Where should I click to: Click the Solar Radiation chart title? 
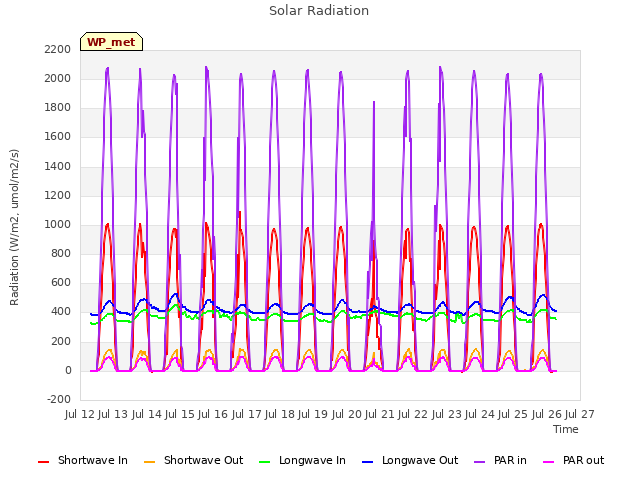coord(319,11)
